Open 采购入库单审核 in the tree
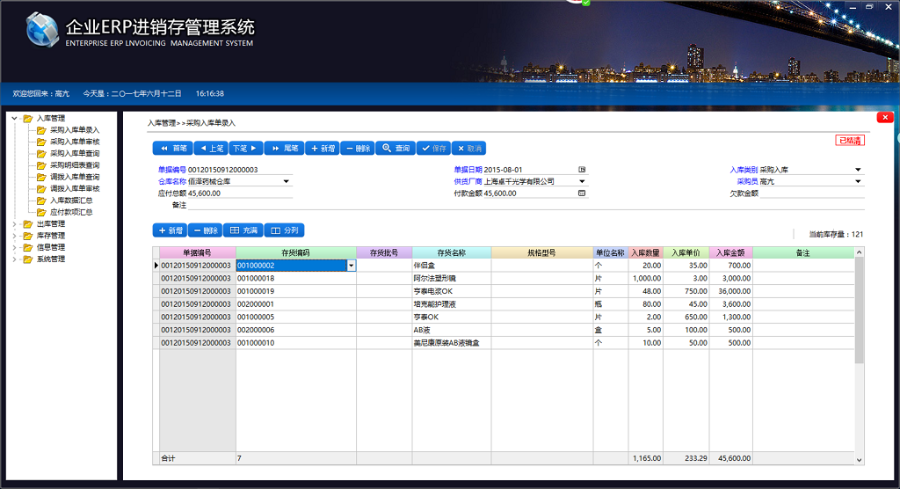Viewport: 900px width, 489px height. coord(75,142)
